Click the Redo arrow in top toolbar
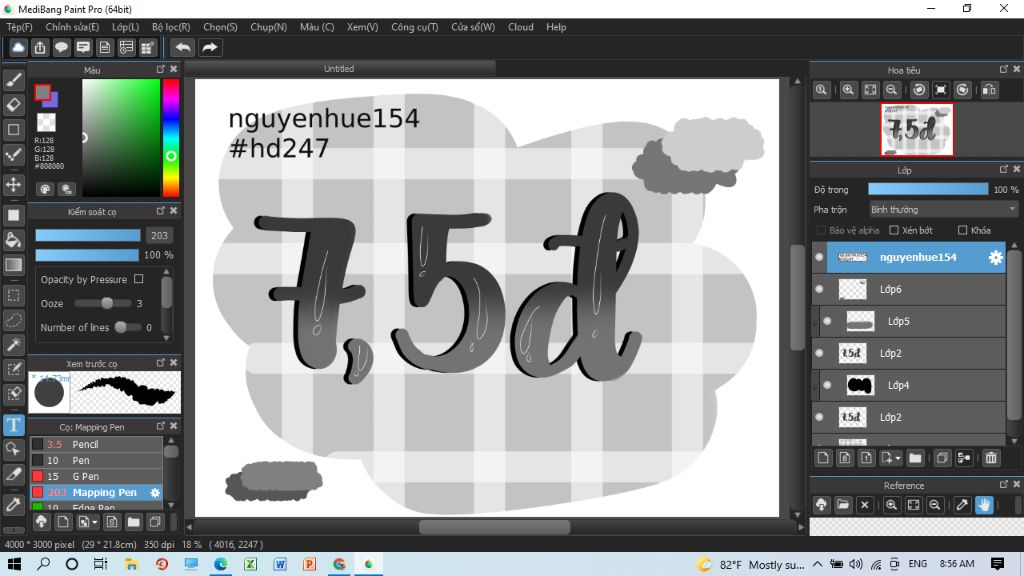This screenshot has width=1024, height=576. tap(210, 48)
